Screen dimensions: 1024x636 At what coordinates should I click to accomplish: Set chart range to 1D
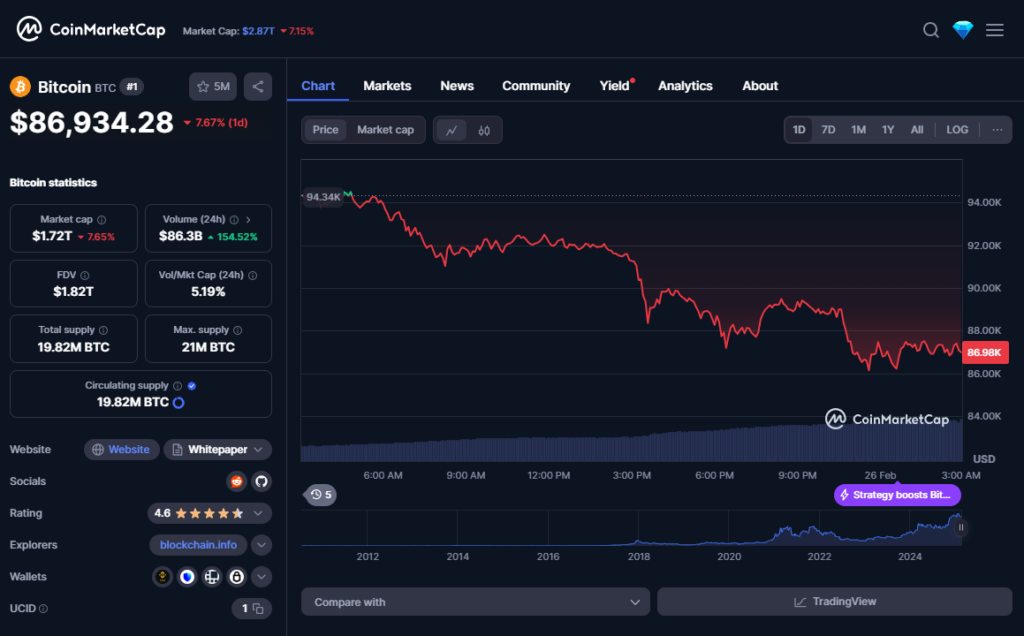(799, 130)
